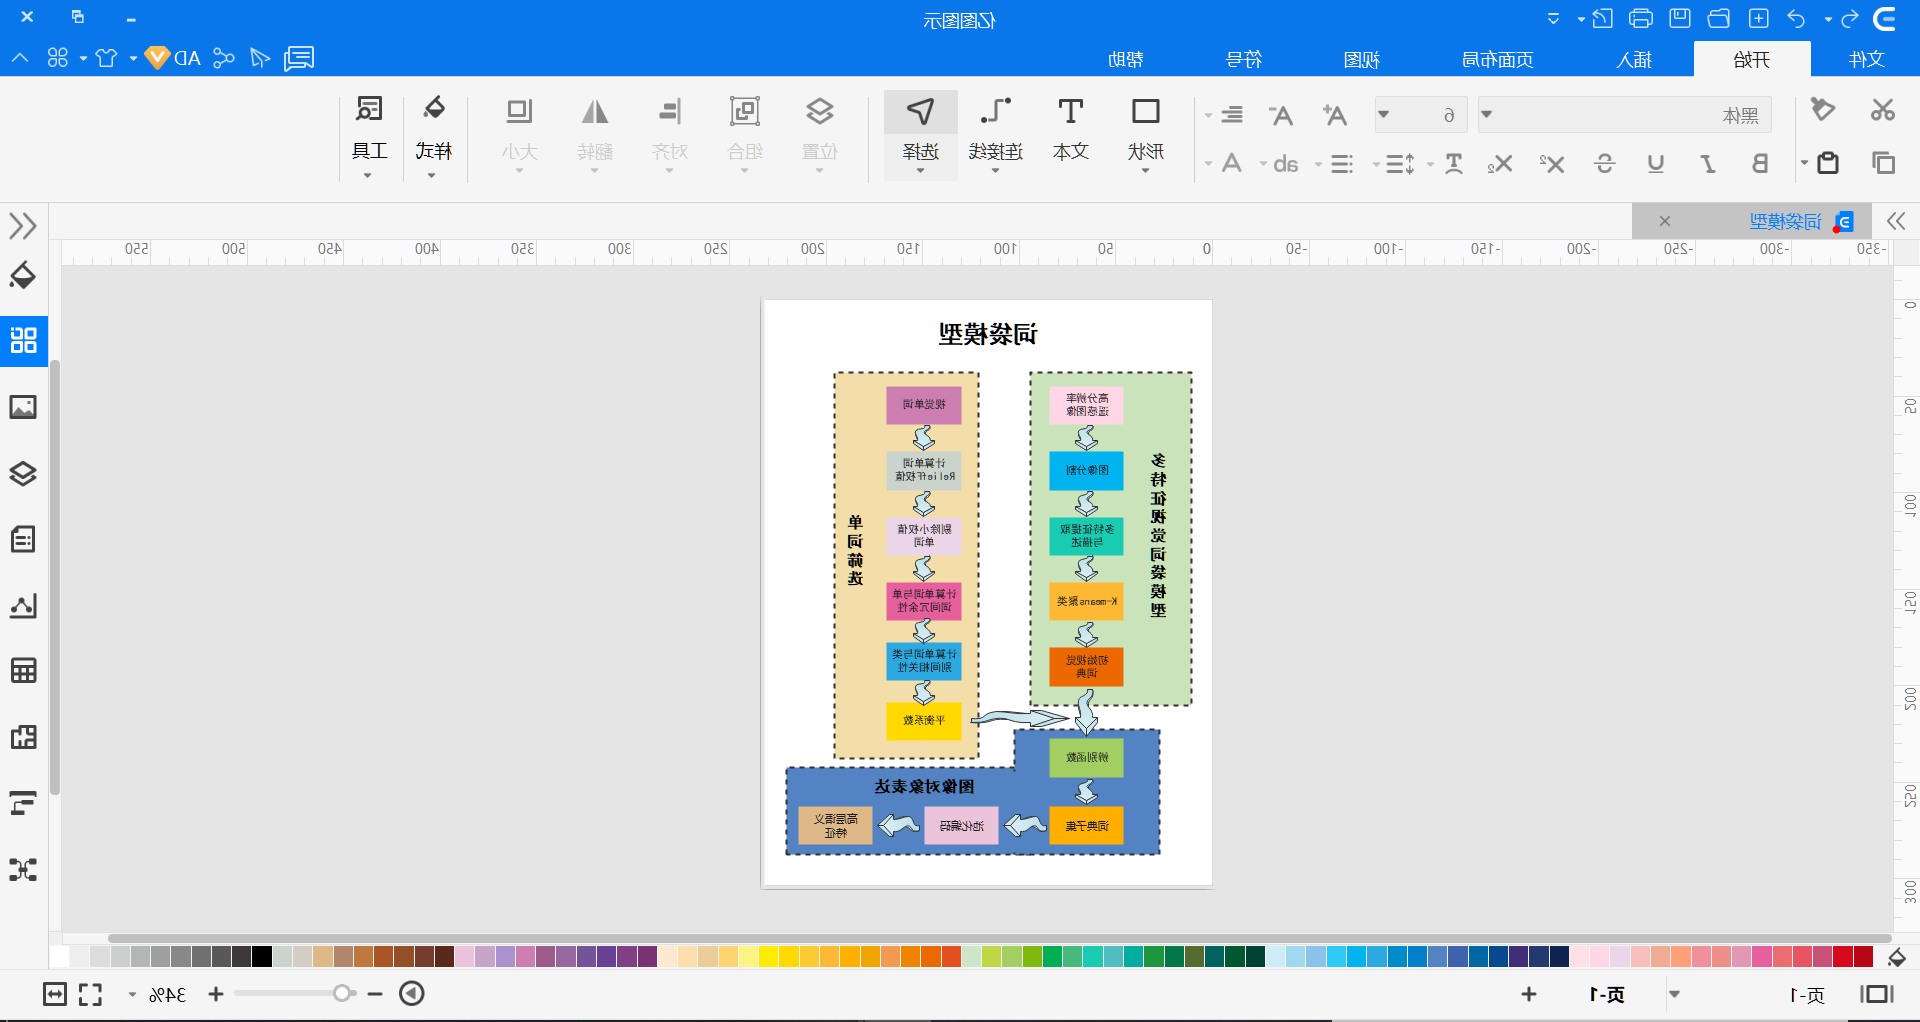Click the presentation play icon

click(412, 993)
